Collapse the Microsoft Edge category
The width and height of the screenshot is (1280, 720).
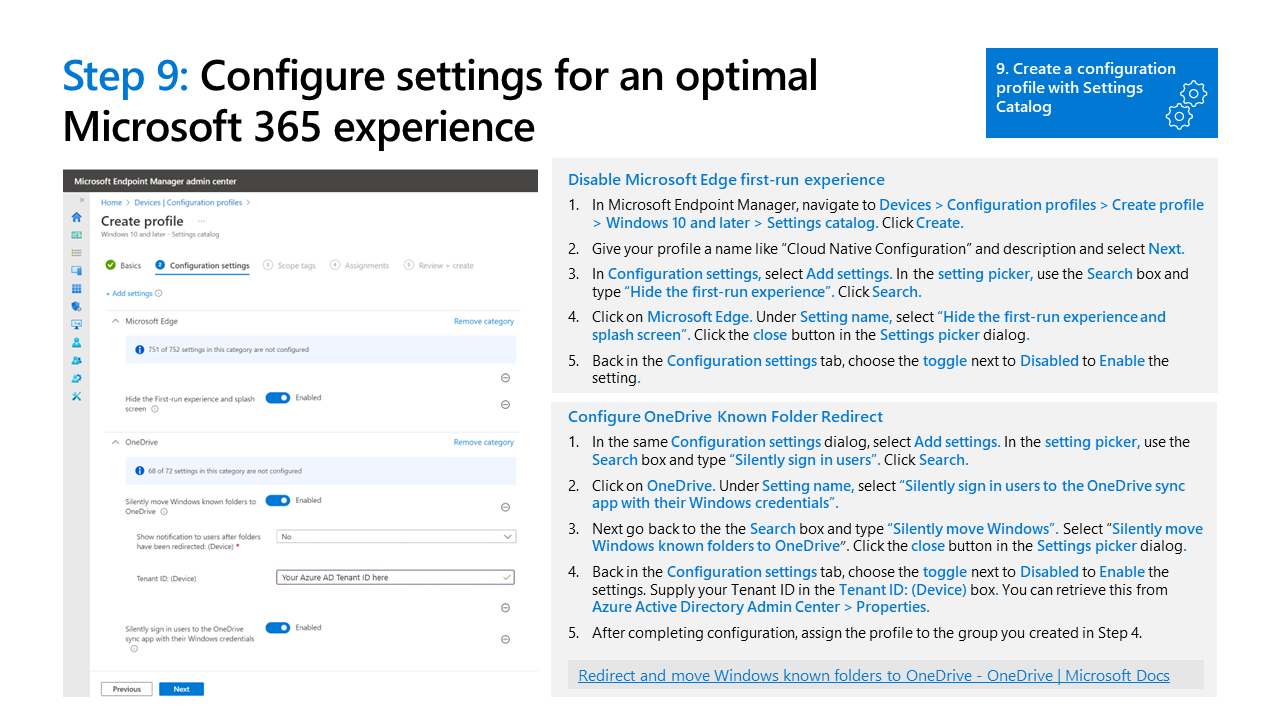tap(115, 322)
